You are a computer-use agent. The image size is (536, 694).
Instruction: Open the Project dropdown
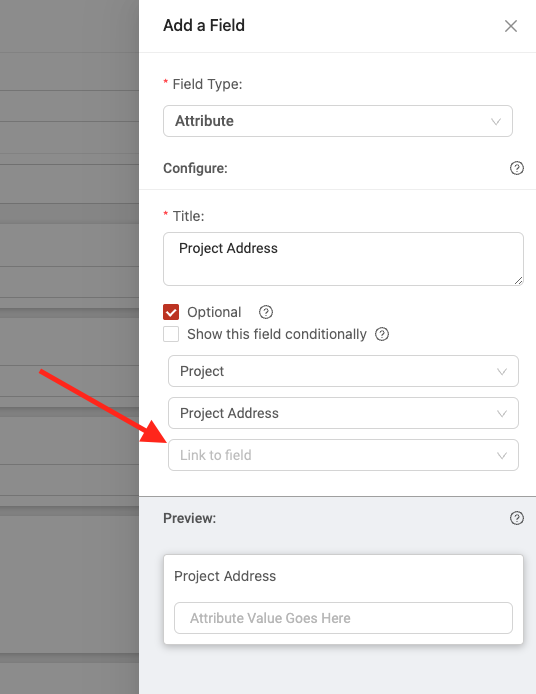point(343,371)
